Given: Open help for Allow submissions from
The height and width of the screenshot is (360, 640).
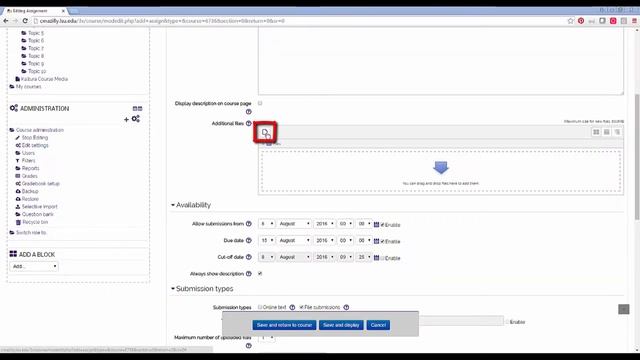Looking at the screenshot, I should pos(249,224).
